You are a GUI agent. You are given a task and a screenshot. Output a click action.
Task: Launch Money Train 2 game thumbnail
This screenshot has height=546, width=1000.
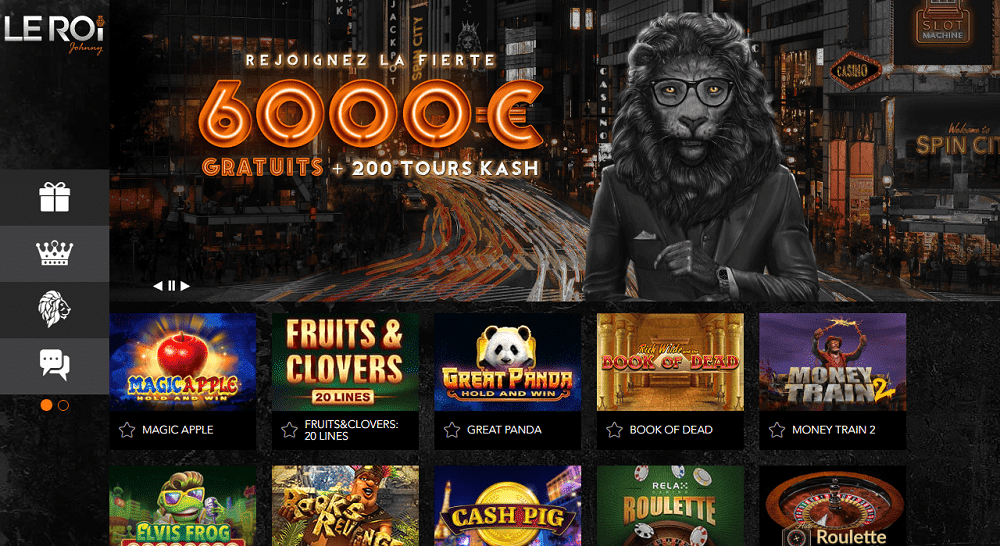832,362
